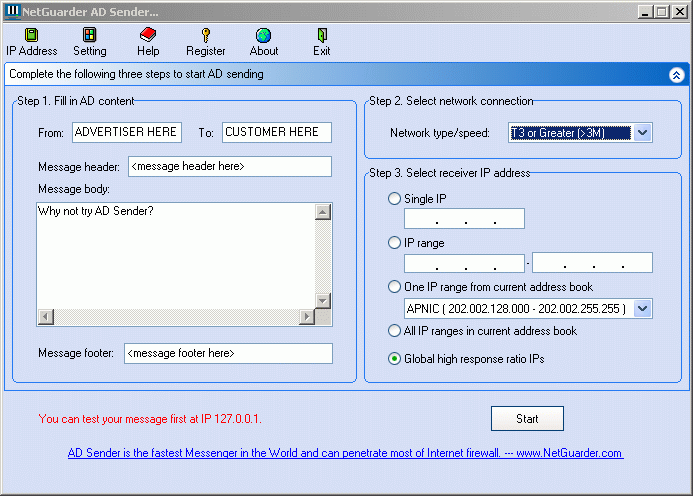Click message body scroll right arrow
The height and width of the screenshot is (496, 693).
(306, 317)
